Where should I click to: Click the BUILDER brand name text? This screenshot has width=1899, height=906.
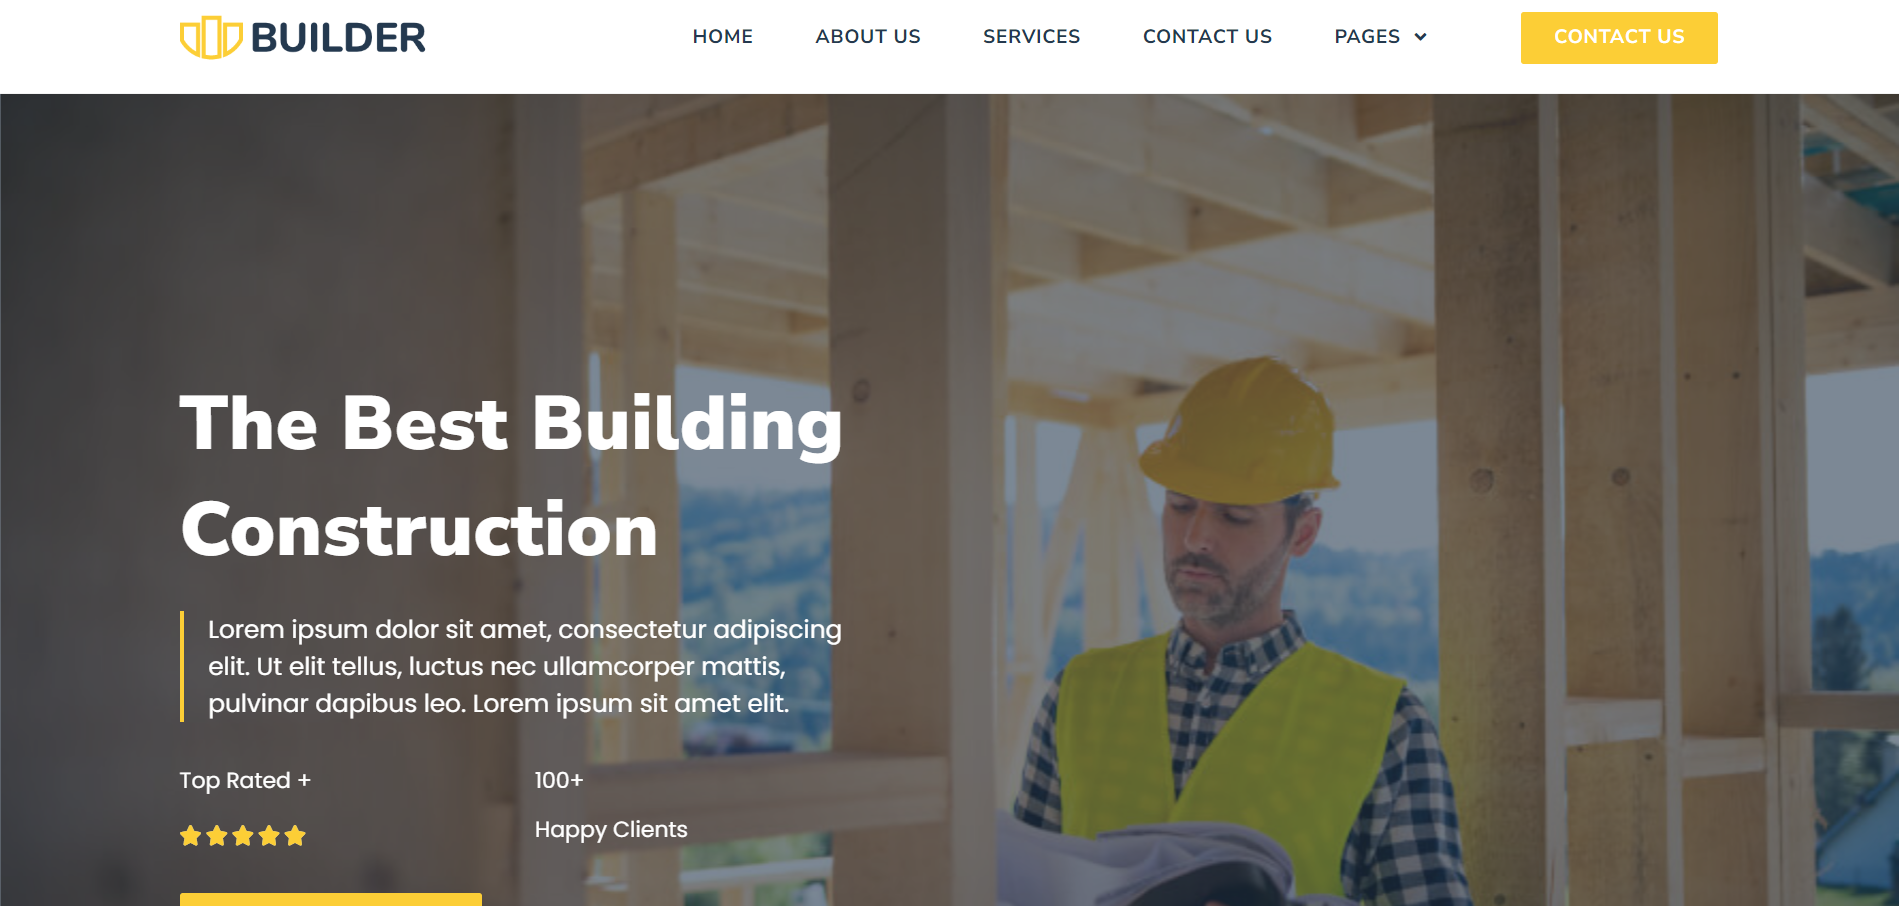click(x=338, y=38)
